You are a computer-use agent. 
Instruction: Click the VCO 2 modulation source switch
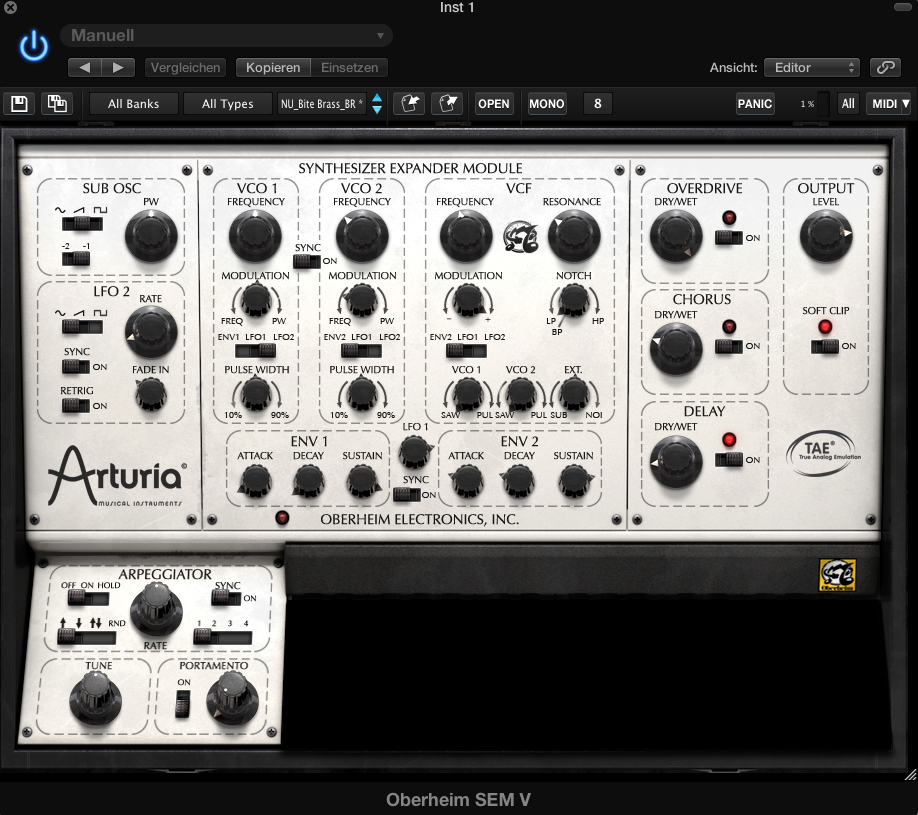pyautogui.click(x=361, y=350)
